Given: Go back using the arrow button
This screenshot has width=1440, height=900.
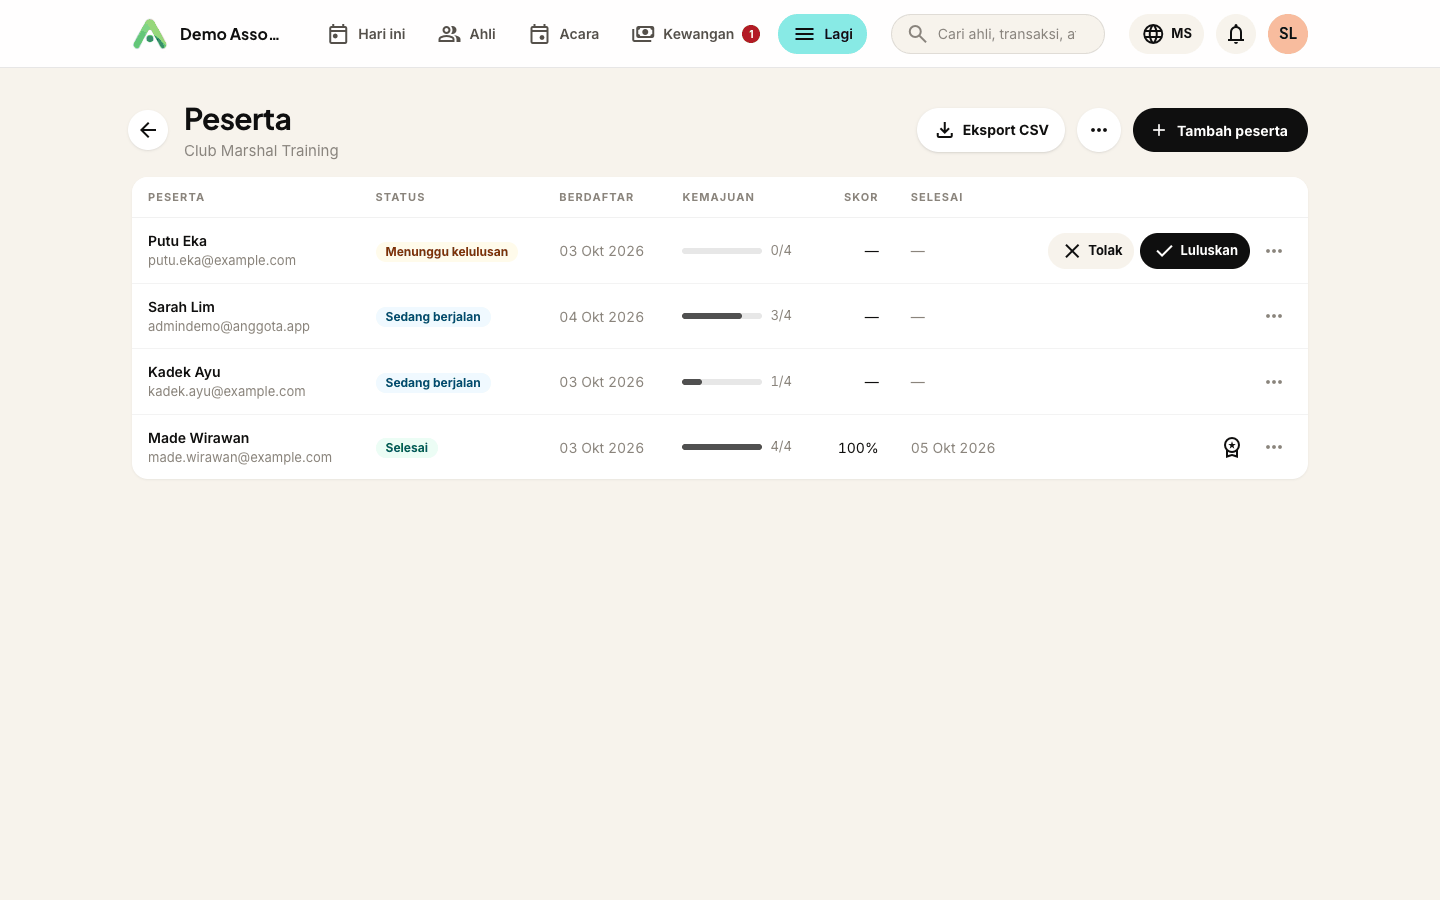Looking at the screenshot, I should pyautogui.click(x=148, y=130).
